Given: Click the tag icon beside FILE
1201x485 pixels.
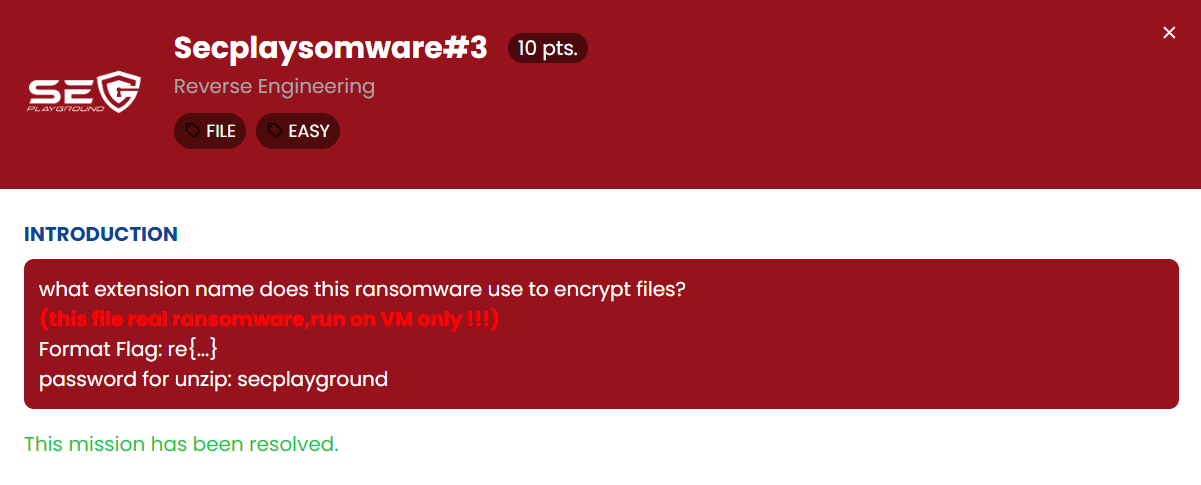Looking at the screenshot, I should pyautogui.click(x=192, y=131).
